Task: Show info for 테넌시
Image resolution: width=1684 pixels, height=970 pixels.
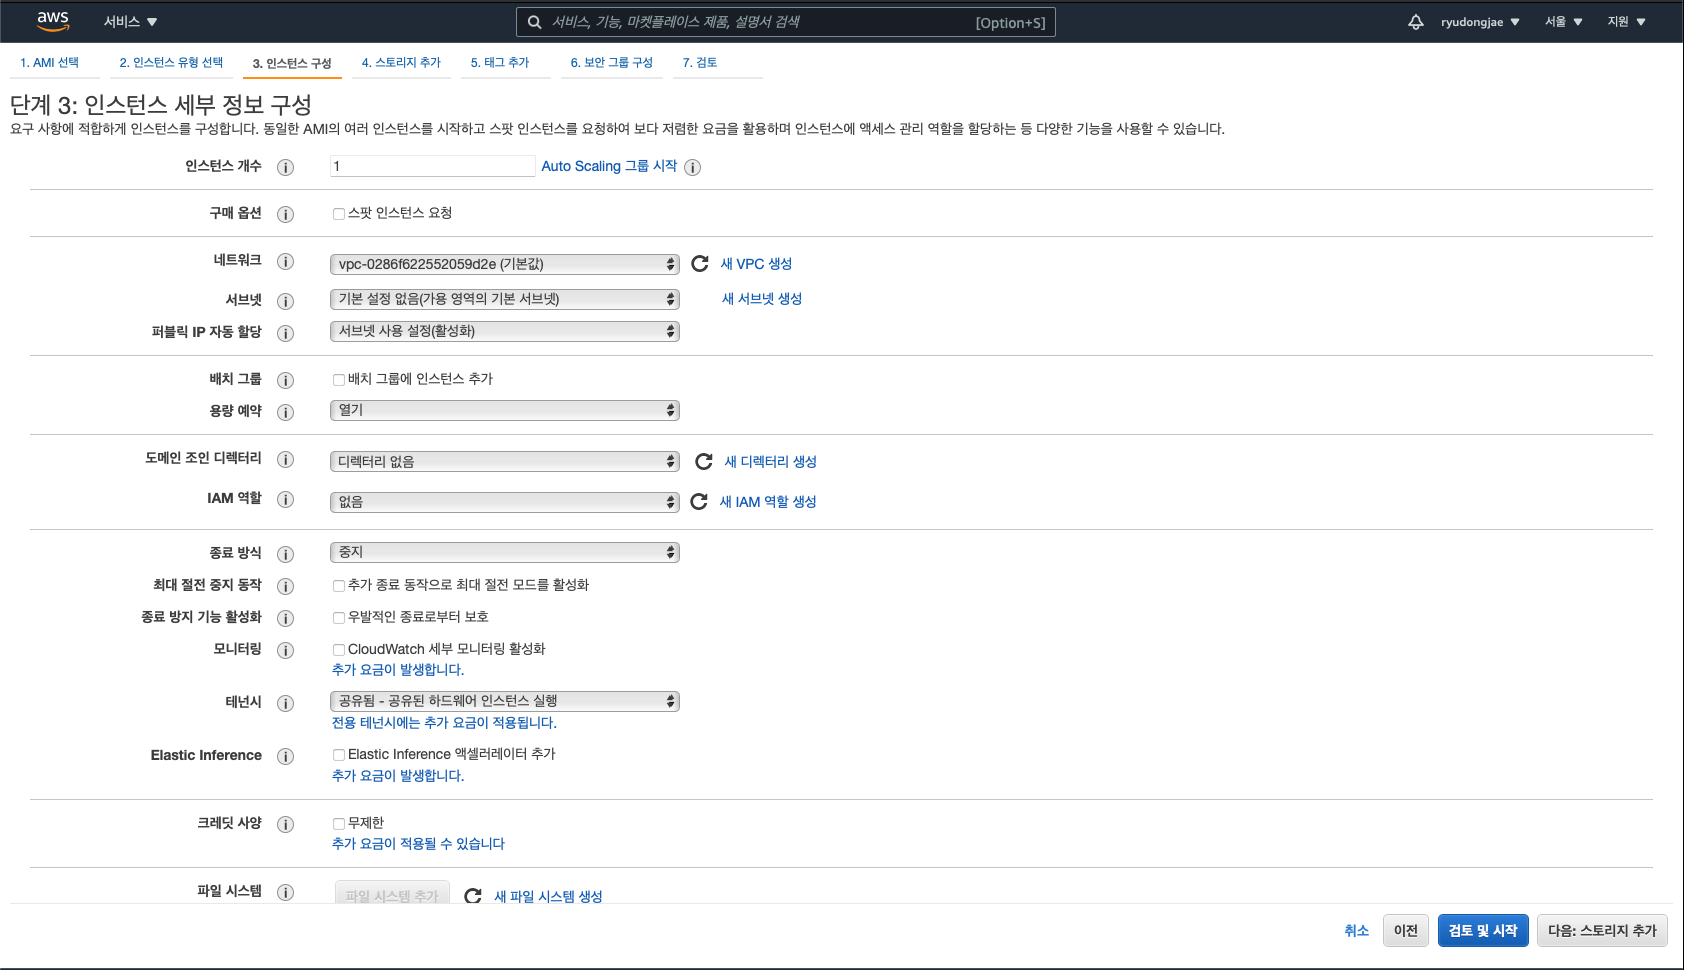Action: click(x=286, y=703)
